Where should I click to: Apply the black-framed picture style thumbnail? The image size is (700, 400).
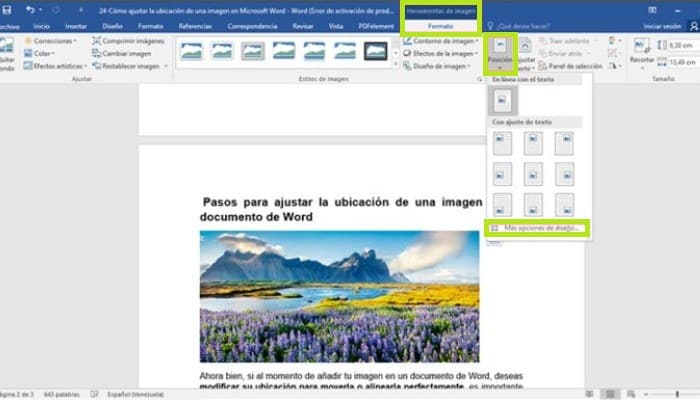point(376,51)
